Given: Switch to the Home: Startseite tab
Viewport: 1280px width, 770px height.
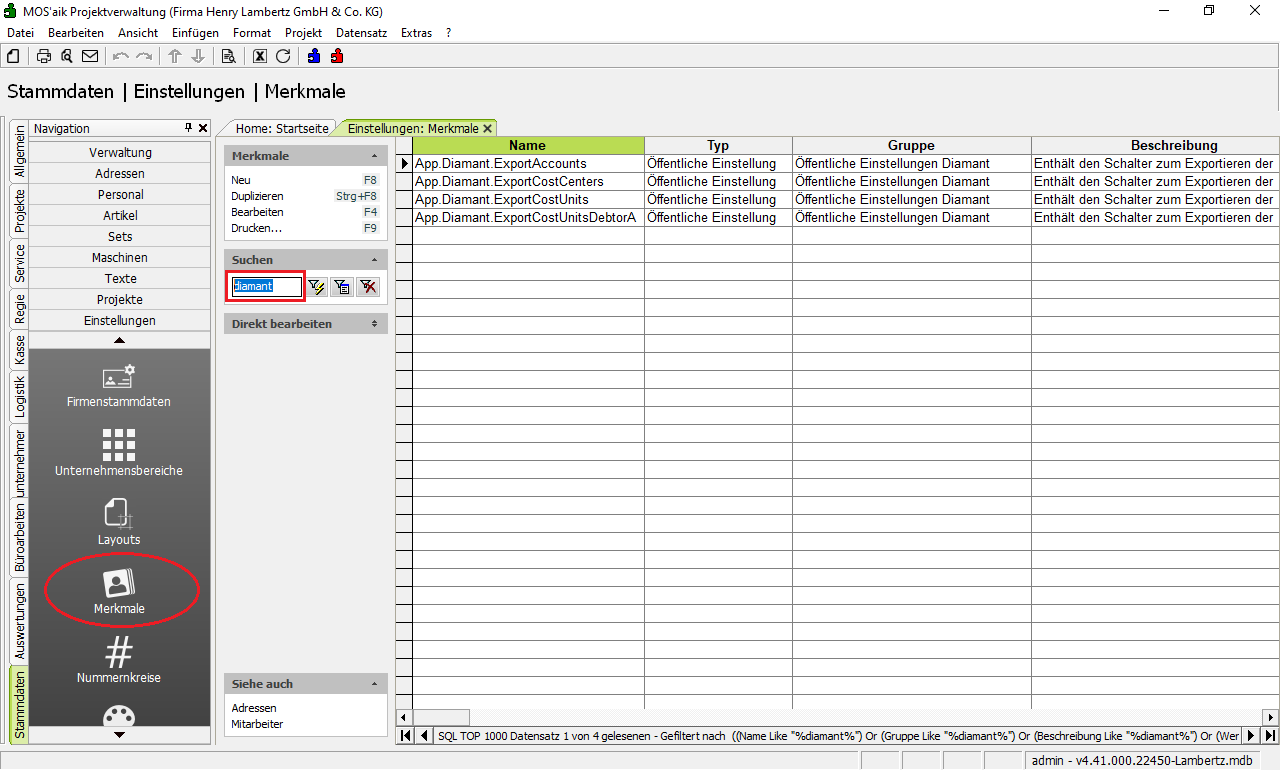Looking at the screenshot, I should [x=281, y=128].
